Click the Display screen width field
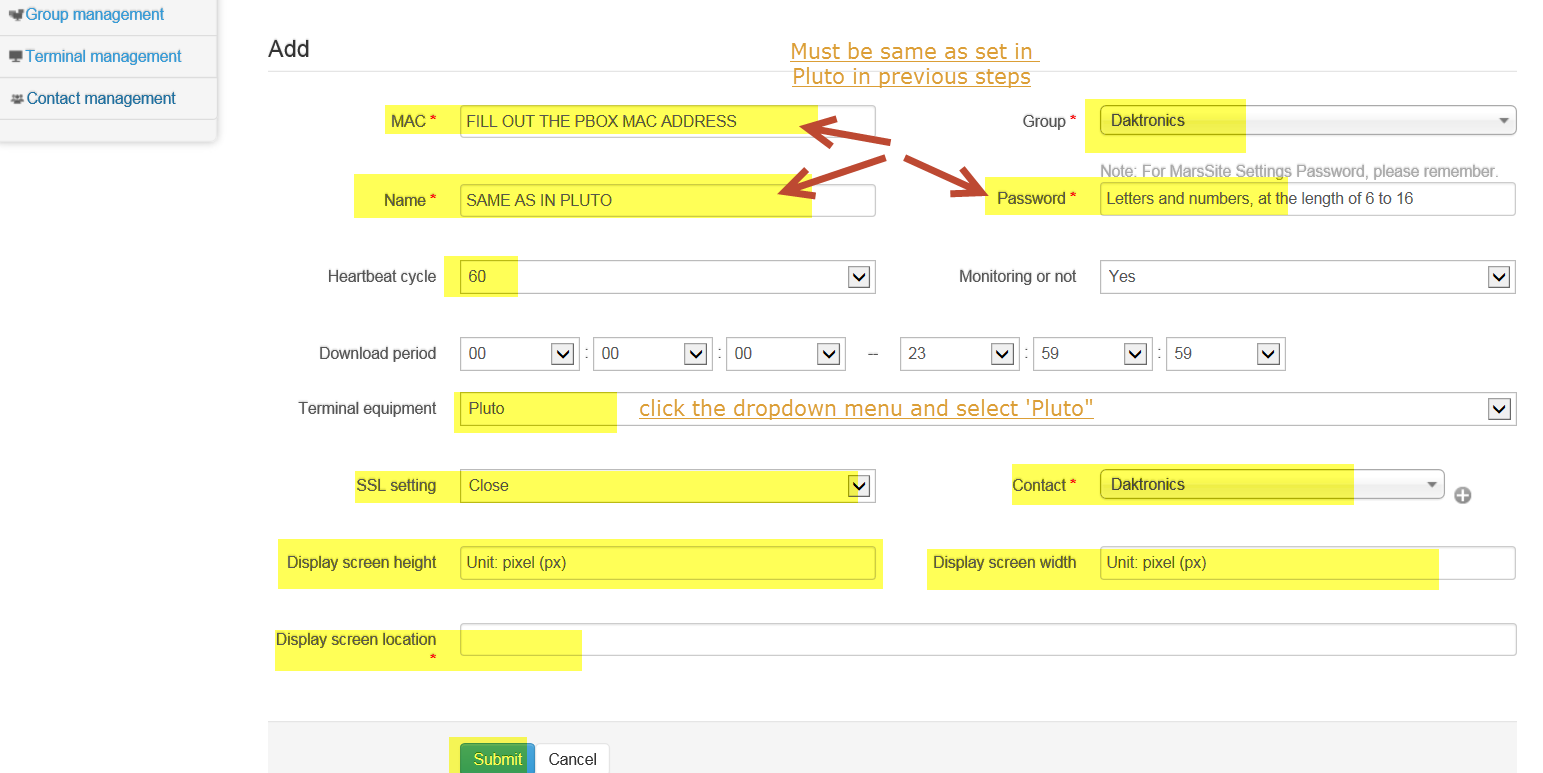The image size is (1543, 773). point(1307,563)
